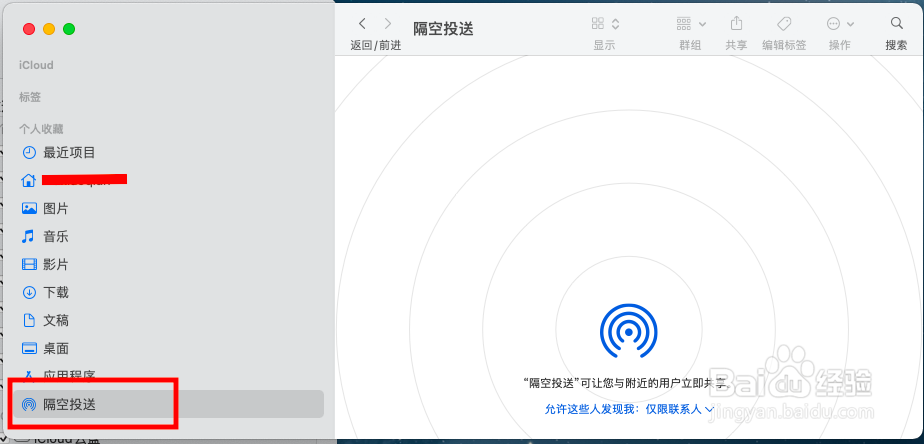Zoom window with green button
924x444 pixels.
coord(69,29)
